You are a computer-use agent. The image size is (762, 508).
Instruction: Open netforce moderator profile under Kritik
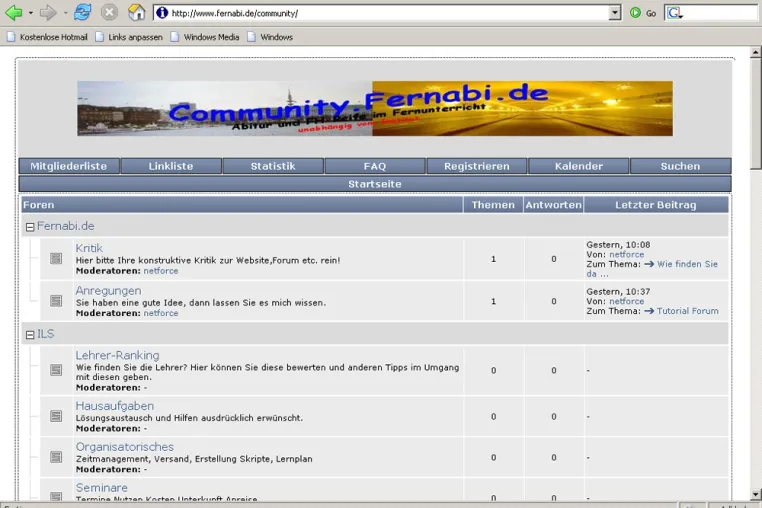[x=161, y=271]
